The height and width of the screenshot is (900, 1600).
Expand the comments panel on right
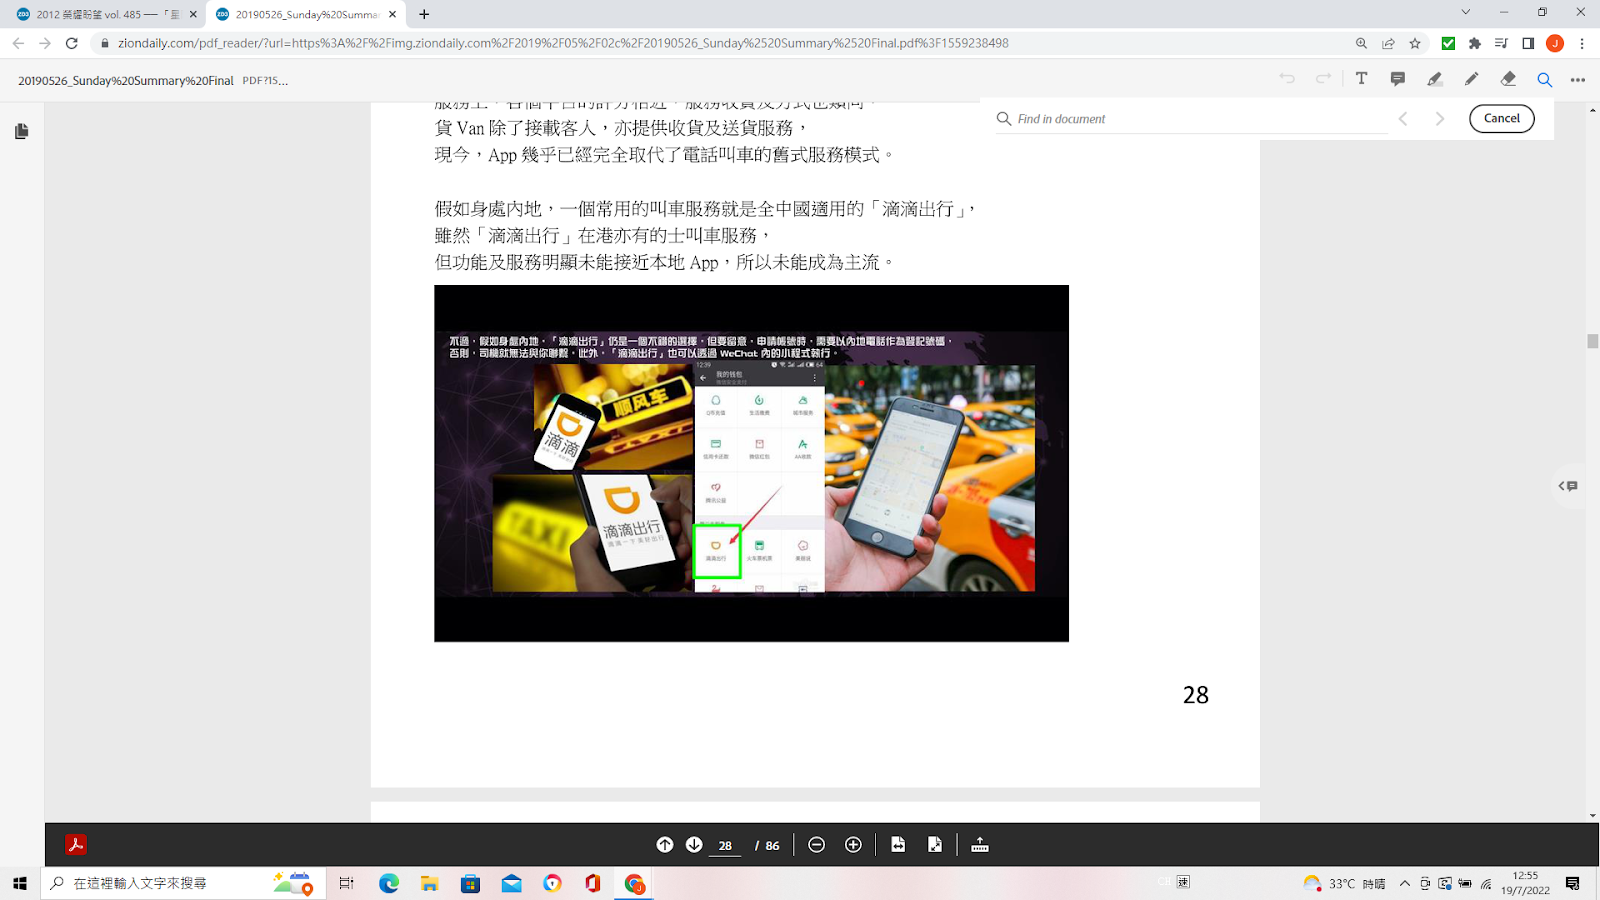click(x=1568, y=486)
